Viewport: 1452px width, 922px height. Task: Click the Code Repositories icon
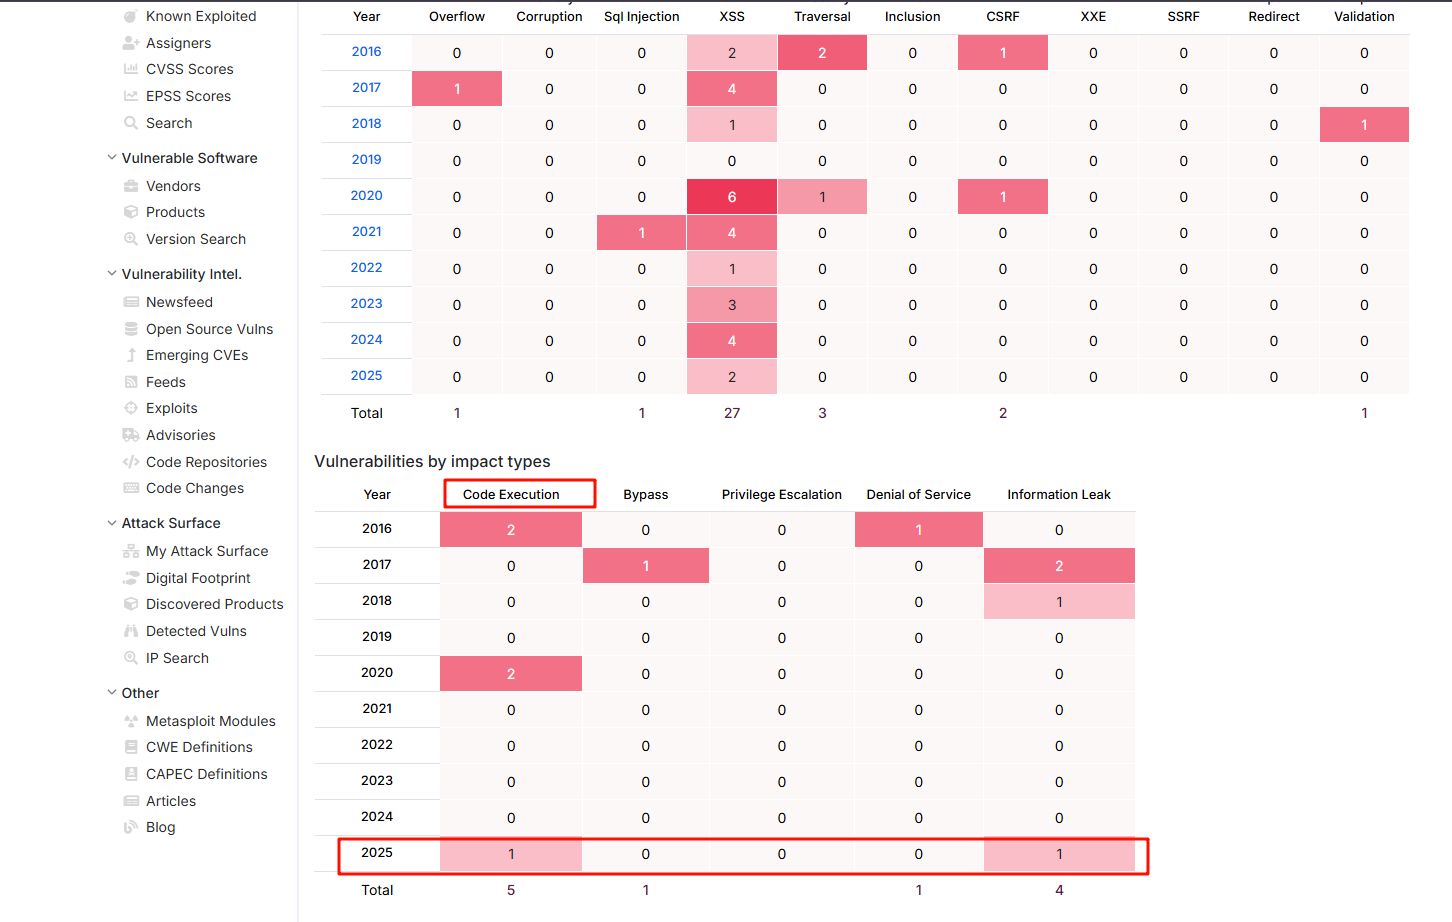click(x=131, y=462)
